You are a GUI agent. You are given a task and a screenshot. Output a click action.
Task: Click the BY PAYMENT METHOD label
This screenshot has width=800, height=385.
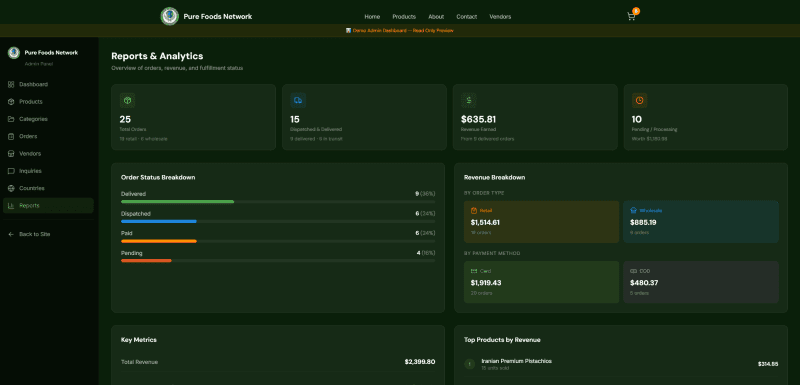[492, 253]
